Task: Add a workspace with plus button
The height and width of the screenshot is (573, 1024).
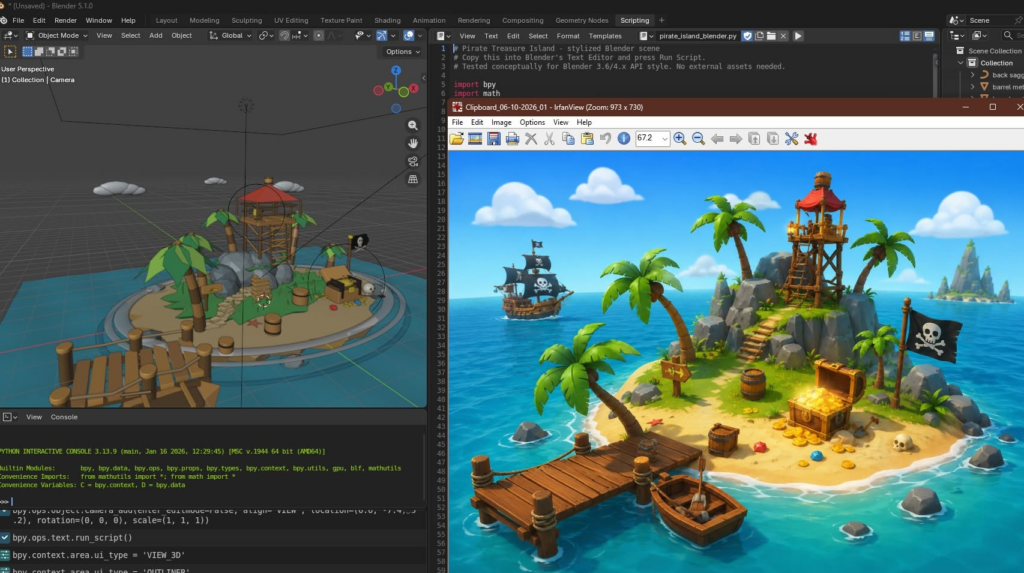Action: 662,20
